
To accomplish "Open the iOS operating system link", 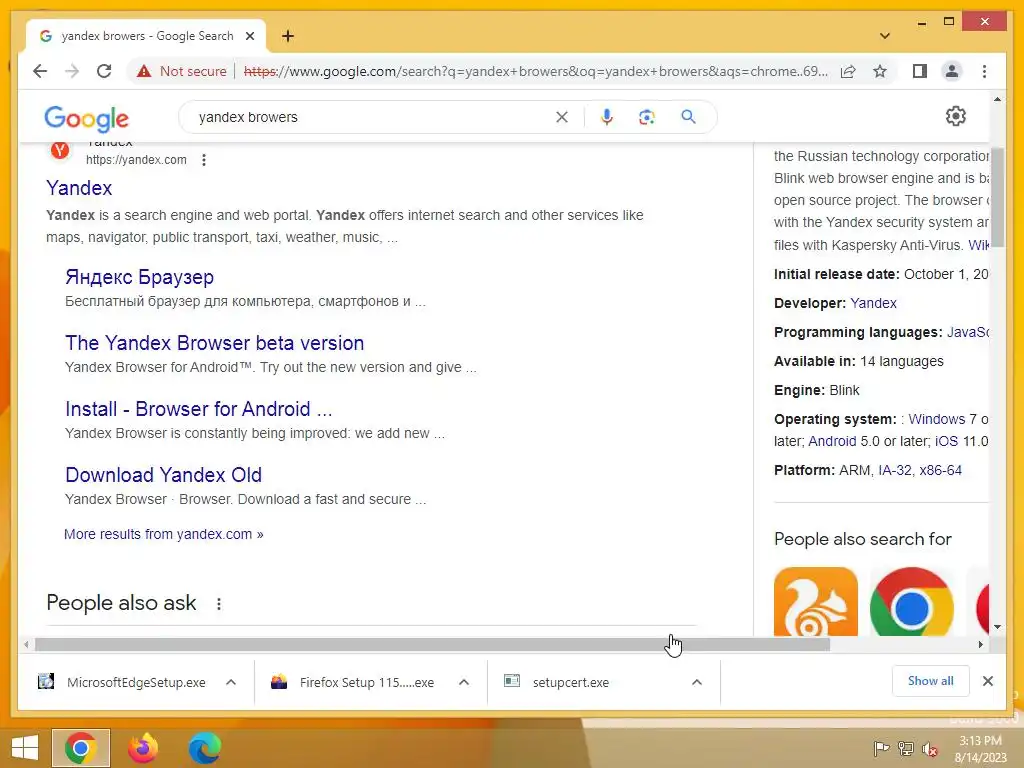I will [946, 441].
